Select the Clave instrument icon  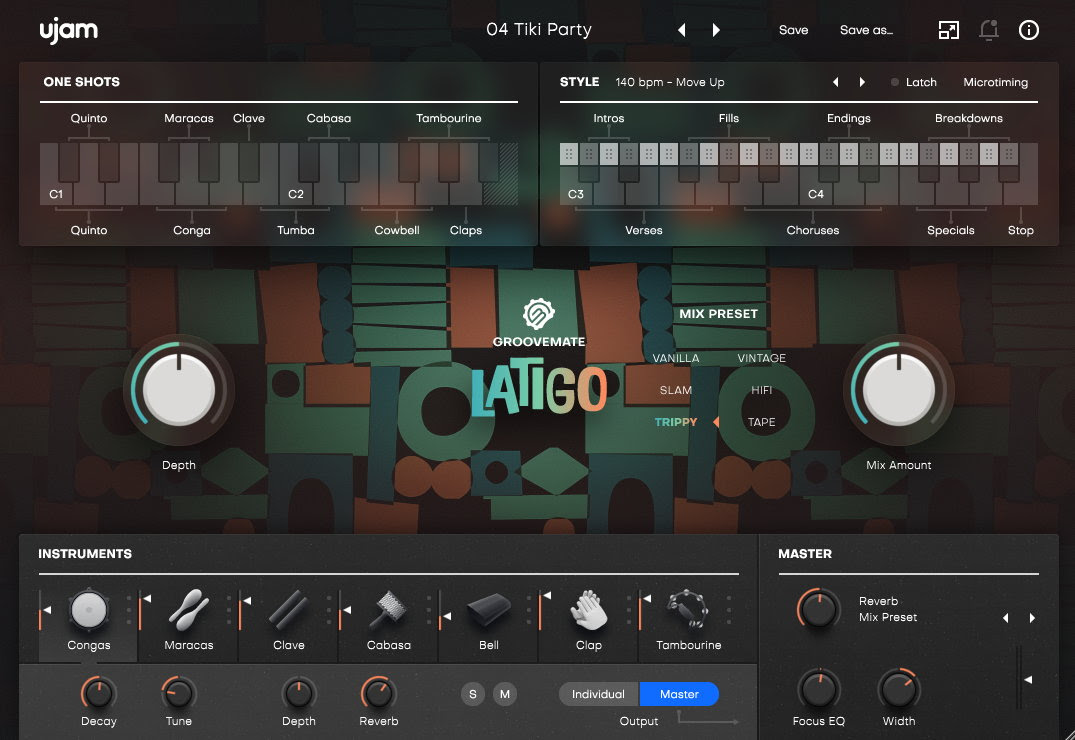(x=288, y=610)
